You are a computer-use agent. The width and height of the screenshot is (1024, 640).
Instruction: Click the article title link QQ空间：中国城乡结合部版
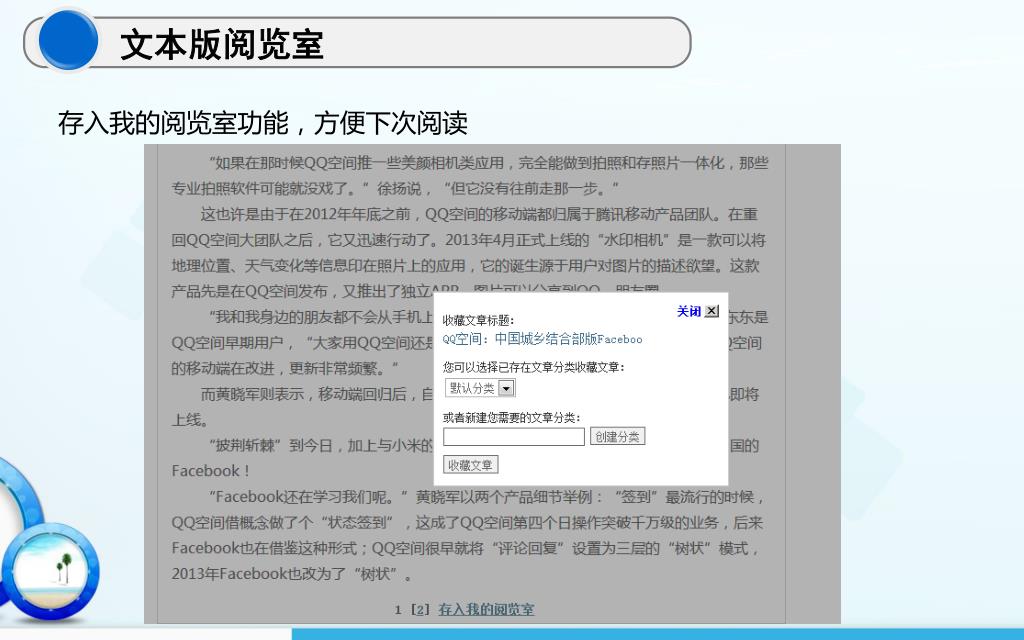542,339
